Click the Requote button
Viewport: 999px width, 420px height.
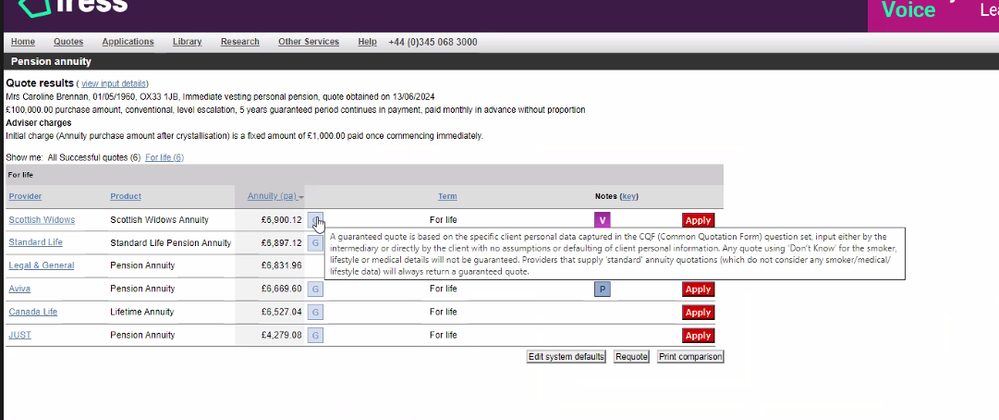631,357
